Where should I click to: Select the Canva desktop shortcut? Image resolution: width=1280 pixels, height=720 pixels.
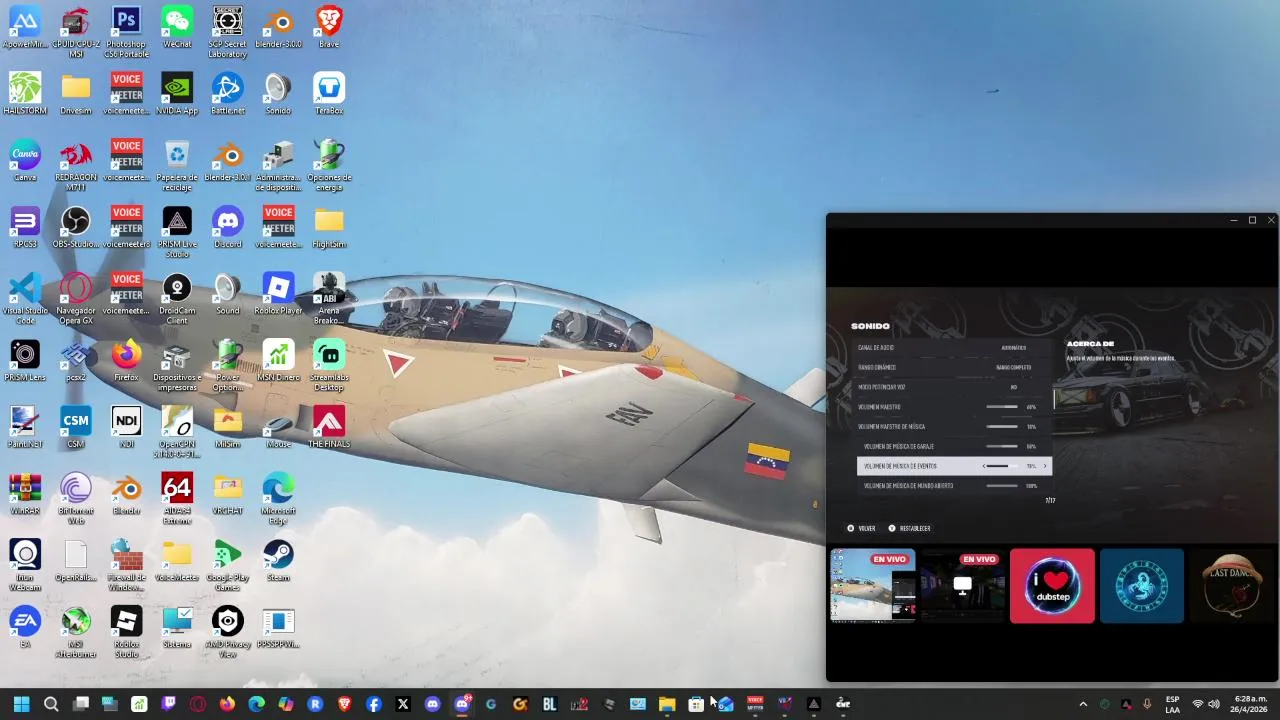point(25,161)
